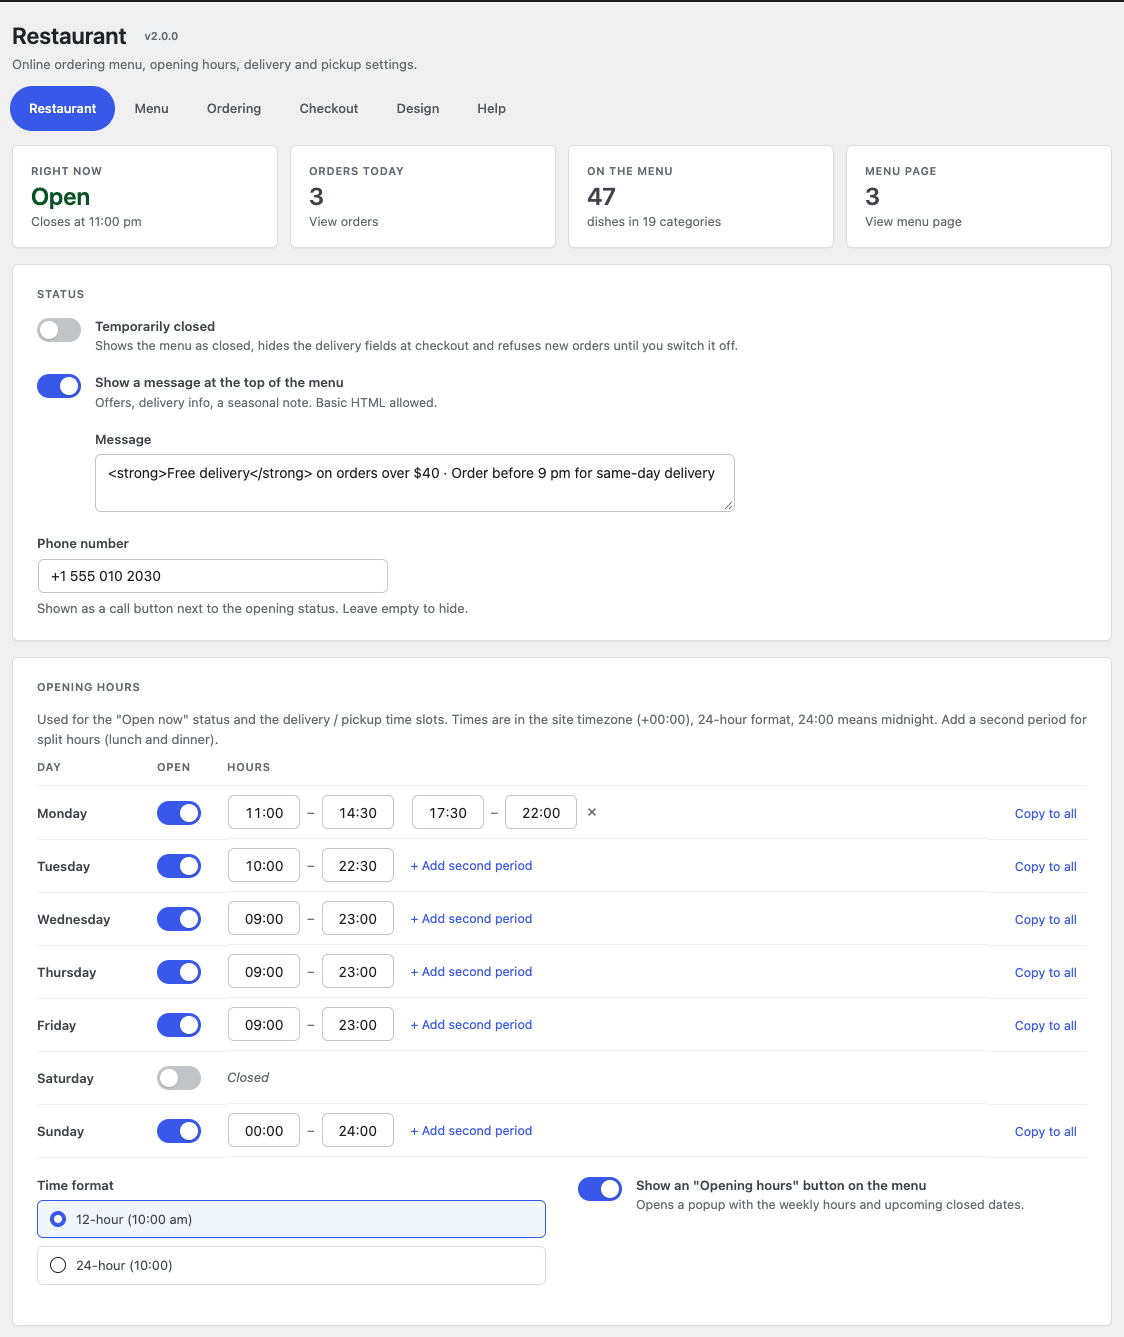
Task: Click the View menu page link
Action: tap(913, 222)
